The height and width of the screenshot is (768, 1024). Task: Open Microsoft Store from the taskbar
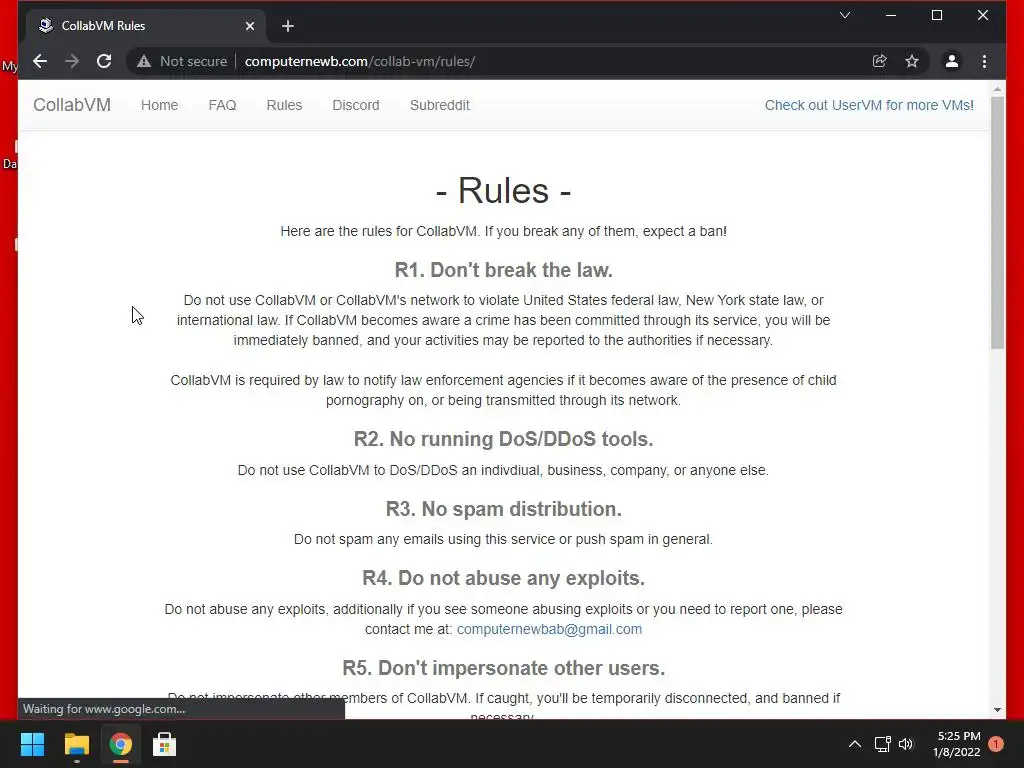pos(164,744)
